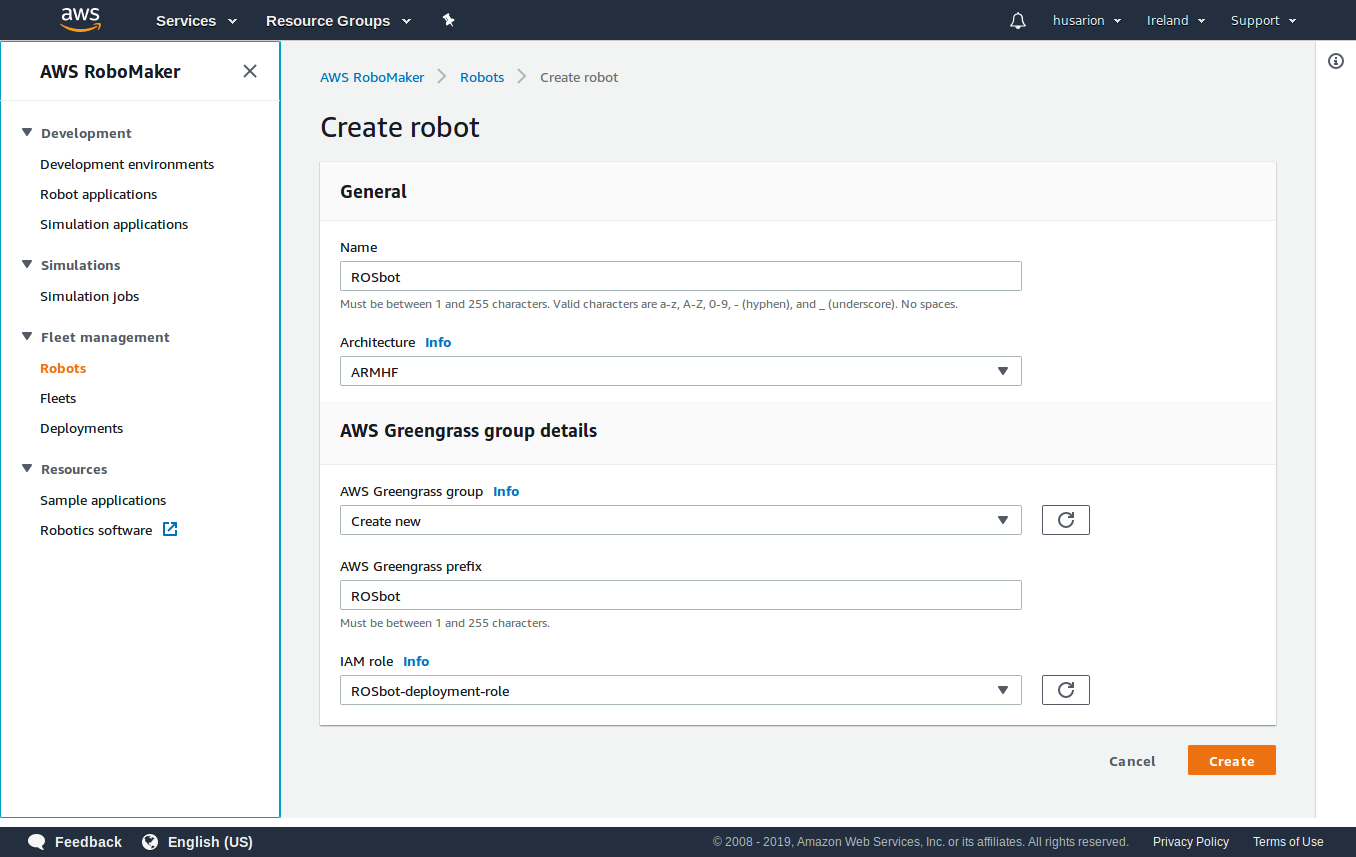
Task: Open the Resource Groups menu
Action: (x=338, y=20)
